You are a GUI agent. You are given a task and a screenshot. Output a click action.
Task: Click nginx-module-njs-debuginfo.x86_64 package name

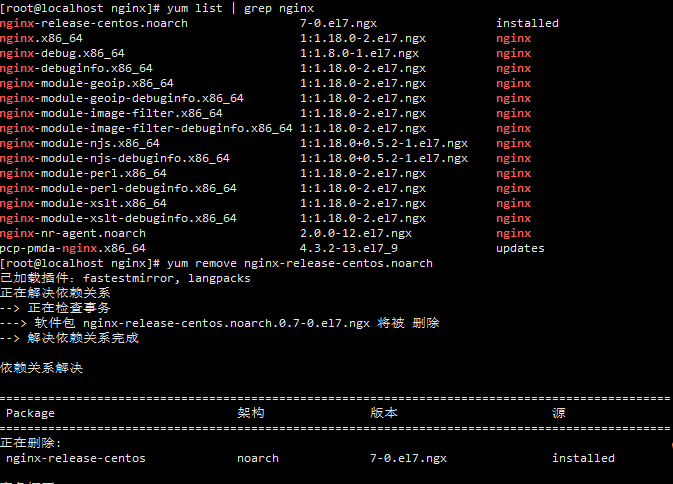(x=115, y=158)
